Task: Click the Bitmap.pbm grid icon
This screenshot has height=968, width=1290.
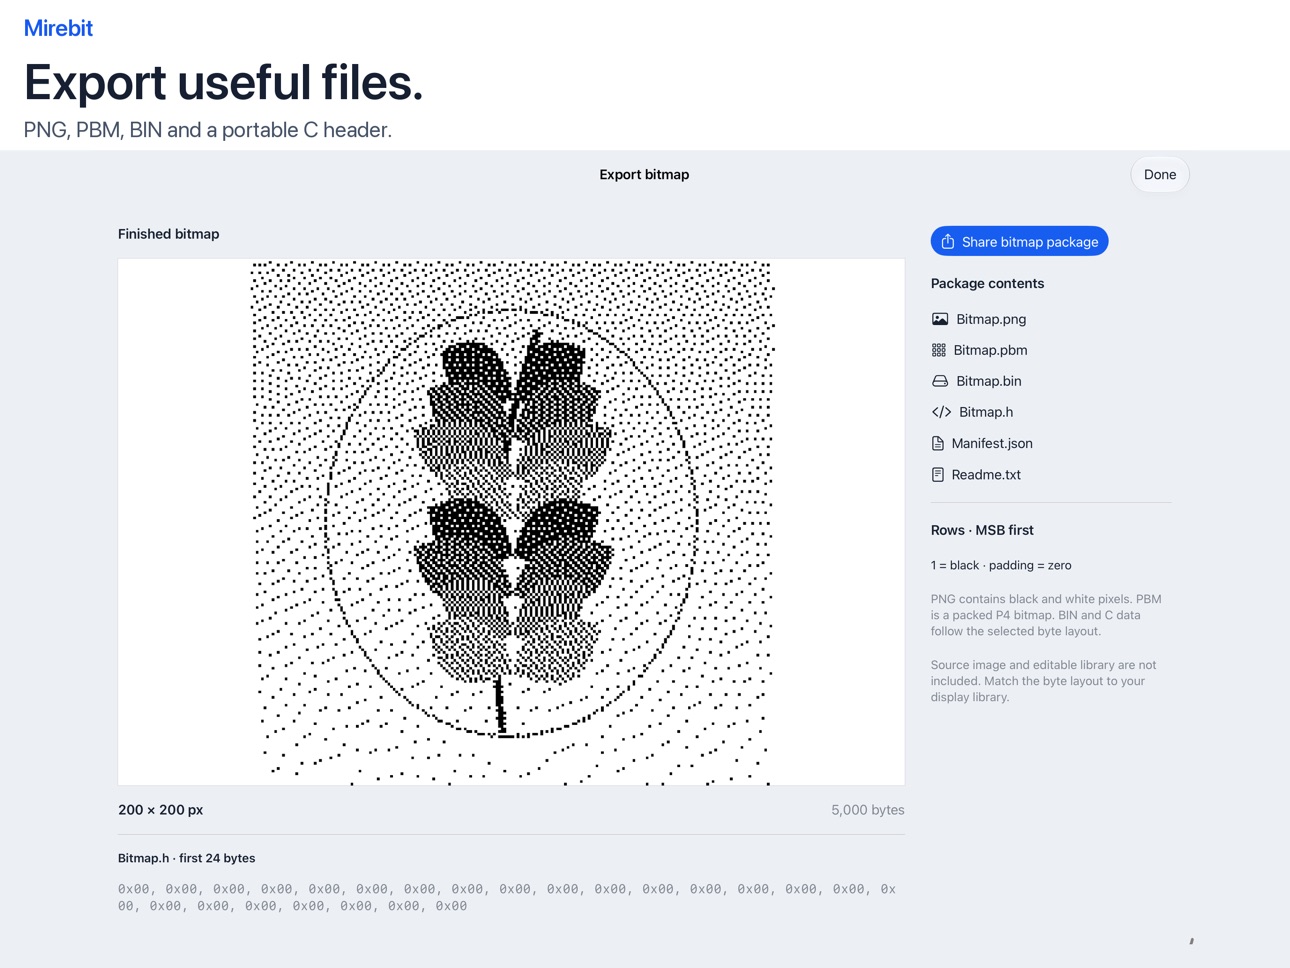Action: [x=939, y=350]
